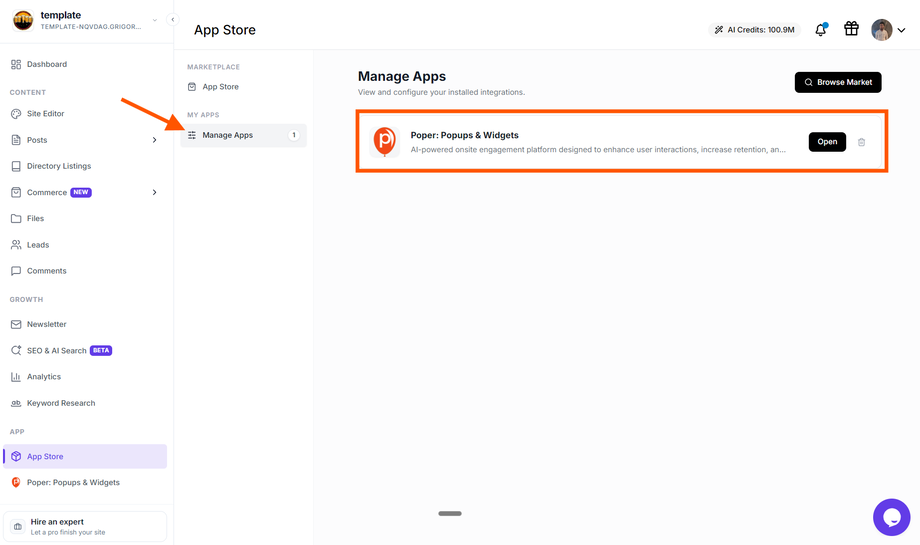
Task: Click the AI Credits: 100.9M badge
Action: [755, 29]
